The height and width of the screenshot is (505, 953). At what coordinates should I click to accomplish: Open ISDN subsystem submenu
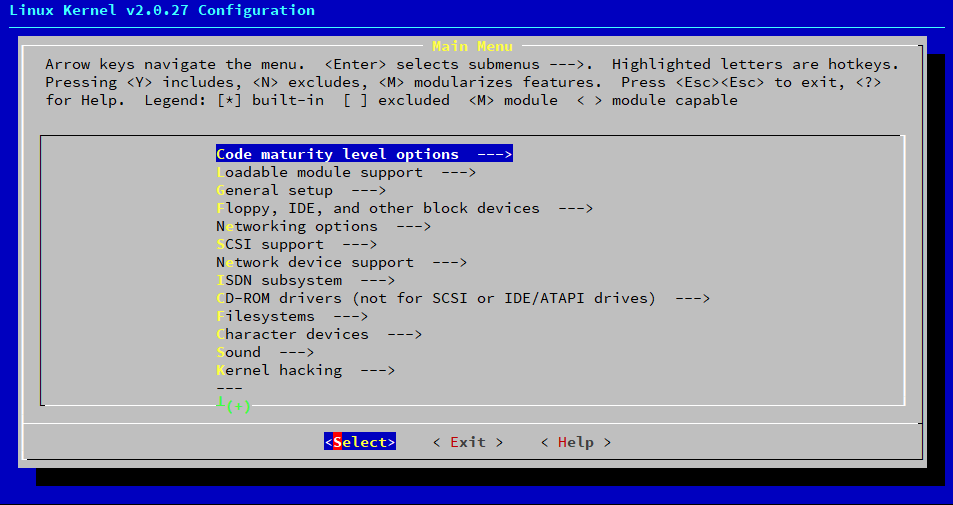coord(306,280)
